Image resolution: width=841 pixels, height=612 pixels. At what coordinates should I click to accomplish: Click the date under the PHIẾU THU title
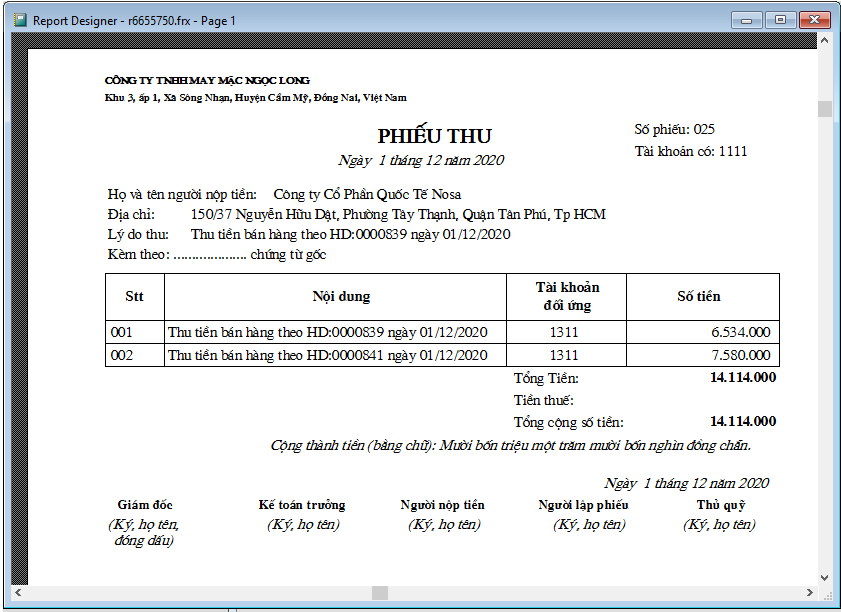tap(421, 160)
